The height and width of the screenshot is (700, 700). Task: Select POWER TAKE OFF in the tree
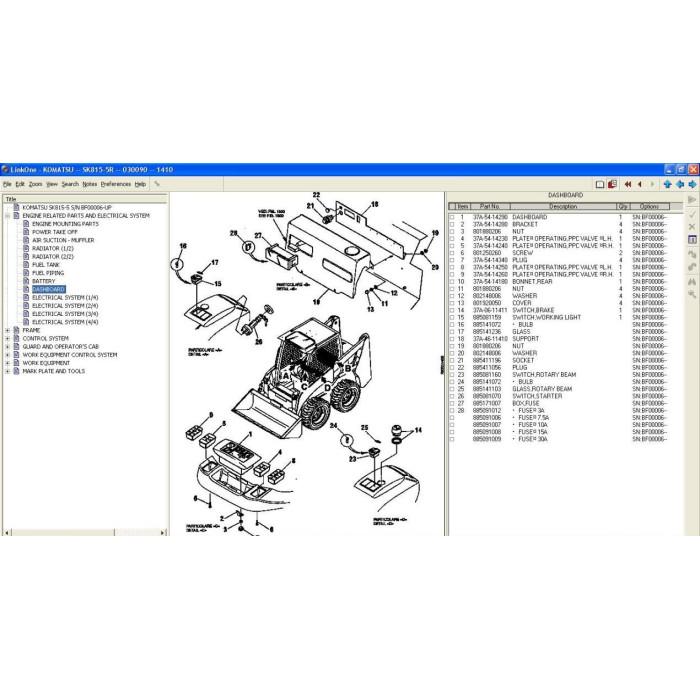pos(54,232)
